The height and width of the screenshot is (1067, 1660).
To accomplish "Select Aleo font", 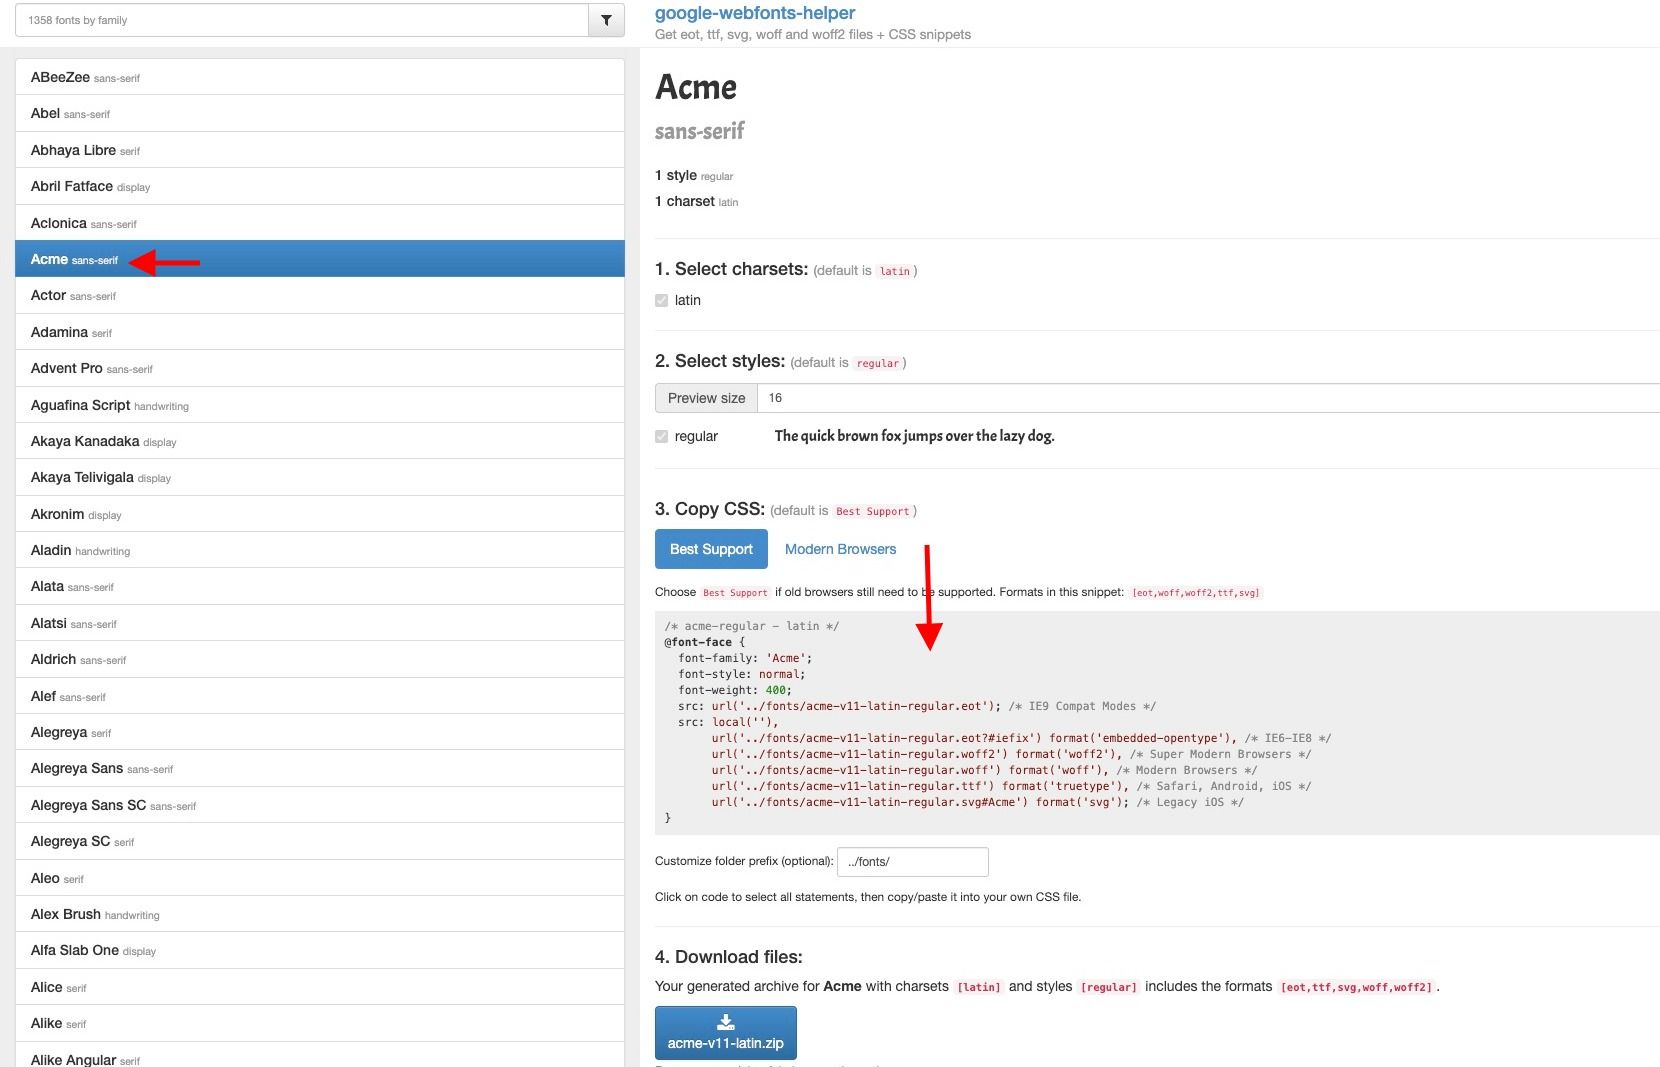I will click(320, 878).
